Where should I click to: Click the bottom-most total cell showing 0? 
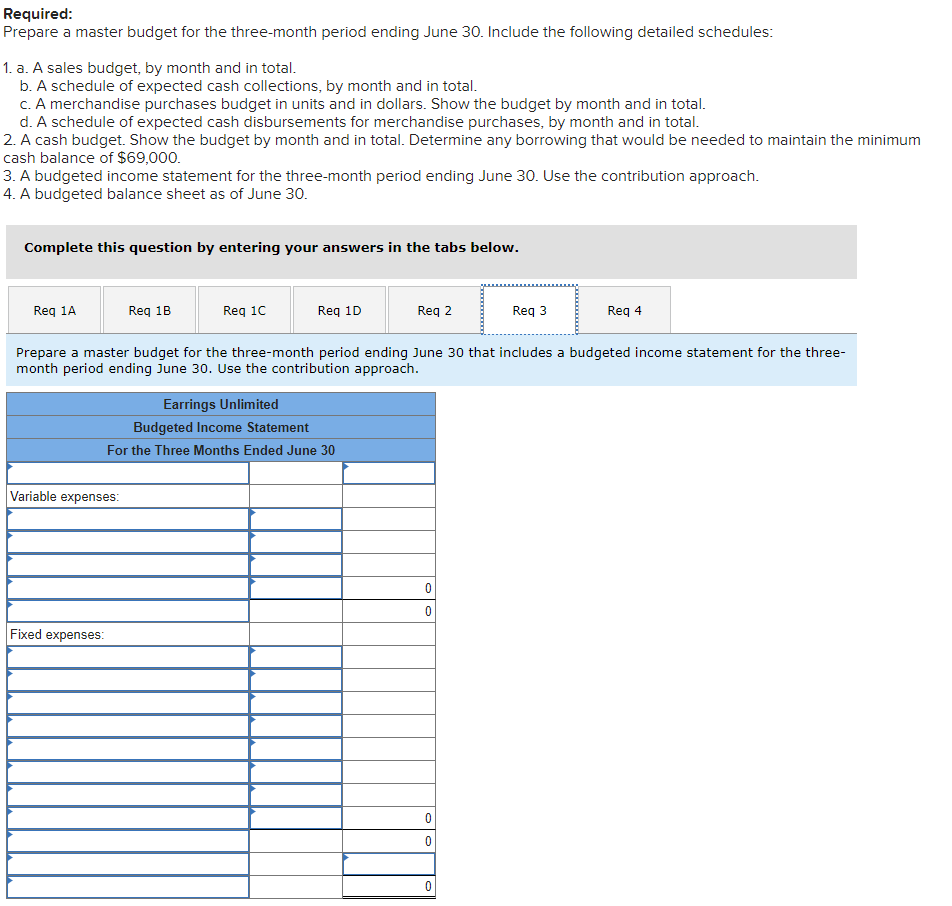pyautogui.click(x=389, y=887)
